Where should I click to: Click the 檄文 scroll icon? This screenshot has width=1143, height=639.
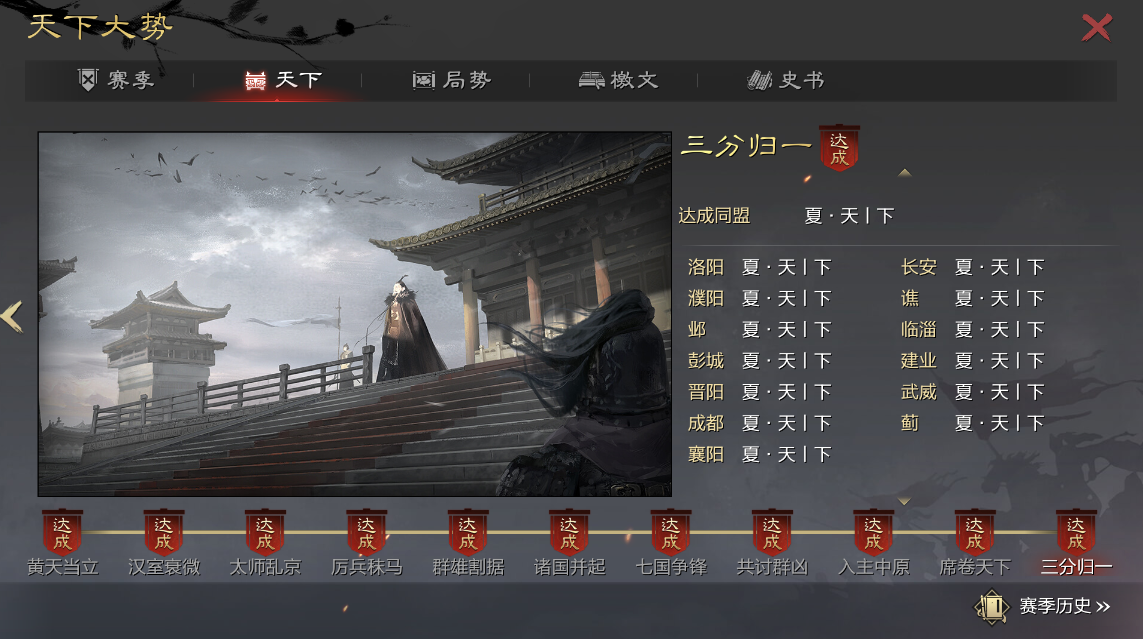[591, 80]
